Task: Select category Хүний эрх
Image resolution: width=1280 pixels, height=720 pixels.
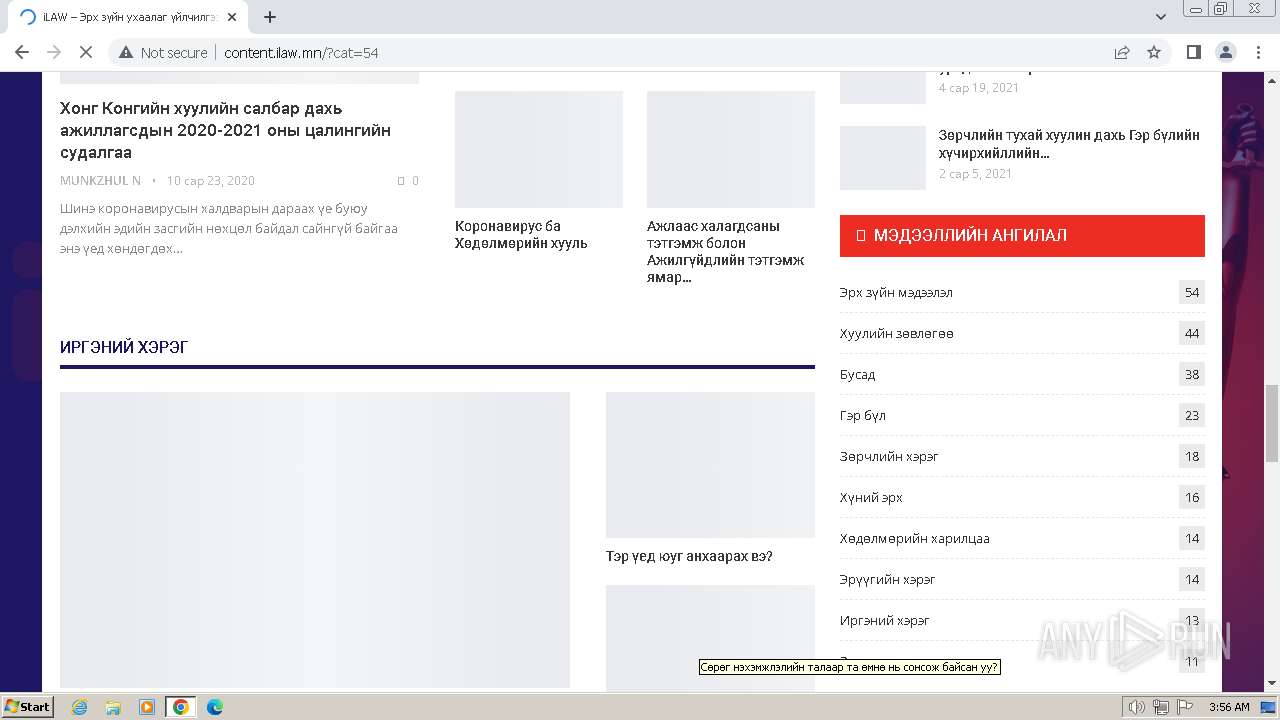Action: [x=871, y=498]
